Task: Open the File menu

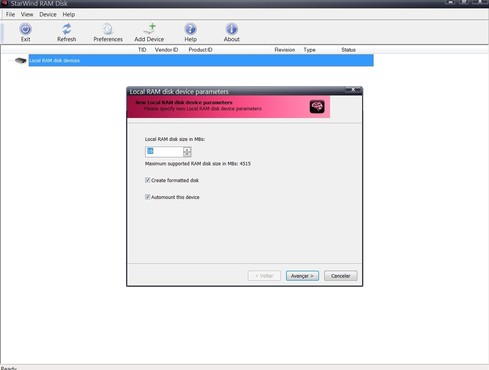Action: pos(10,14)
